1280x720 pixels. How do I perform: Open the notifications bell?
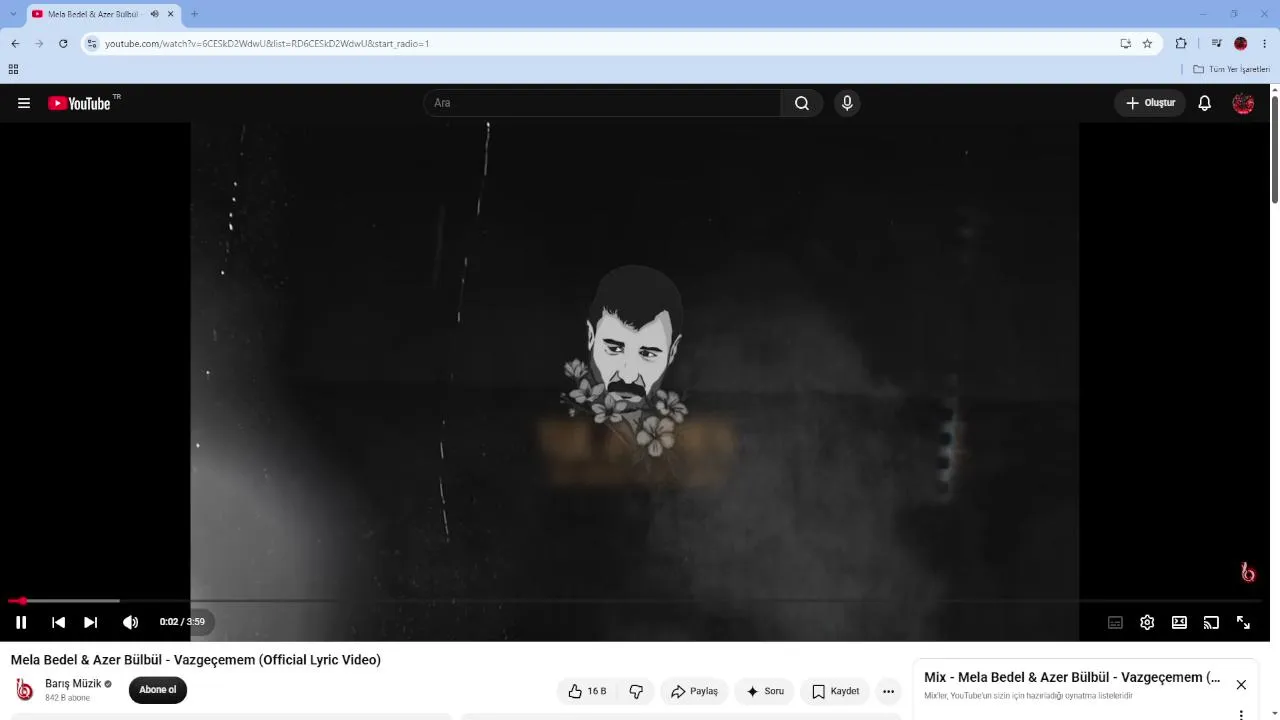1205,103
